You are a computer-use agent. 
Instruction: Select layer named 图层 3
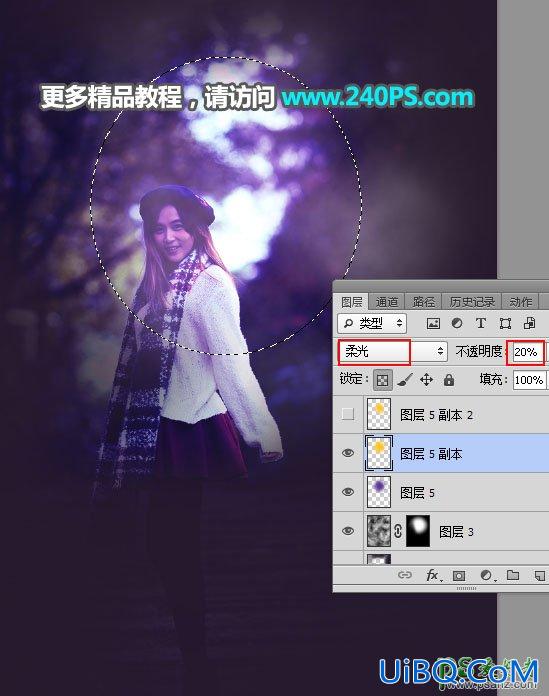point(456,532)
